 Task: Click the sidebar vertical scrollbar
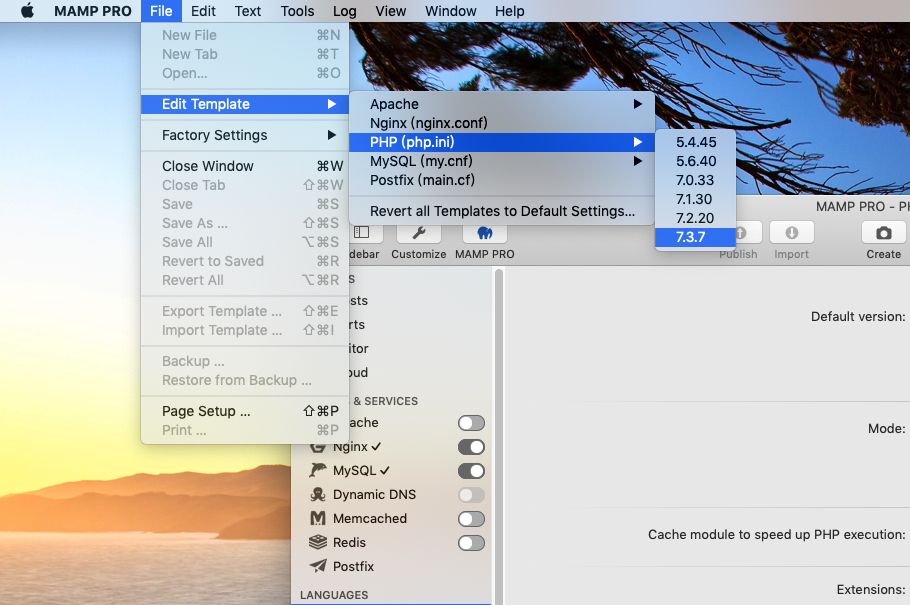point(499,435)
